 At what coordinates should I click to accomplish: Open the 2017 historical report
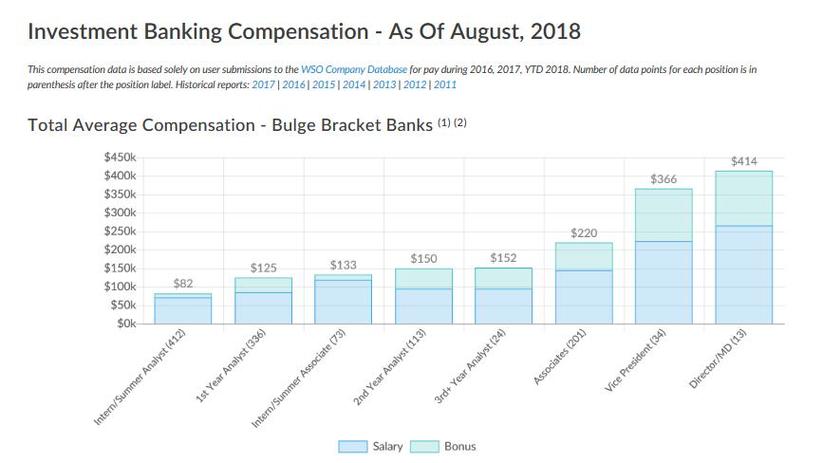click(x=263, y=84)
